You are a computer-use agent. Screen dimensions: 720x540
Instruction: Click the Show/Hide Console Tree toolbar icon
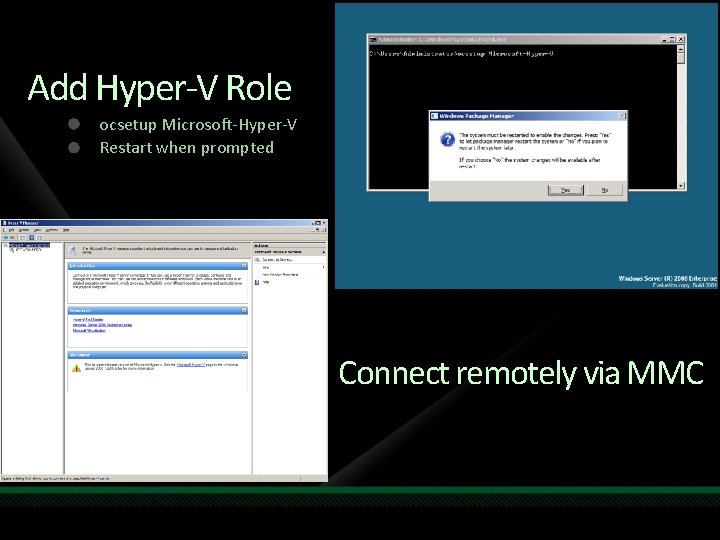(x=22, y=238)
